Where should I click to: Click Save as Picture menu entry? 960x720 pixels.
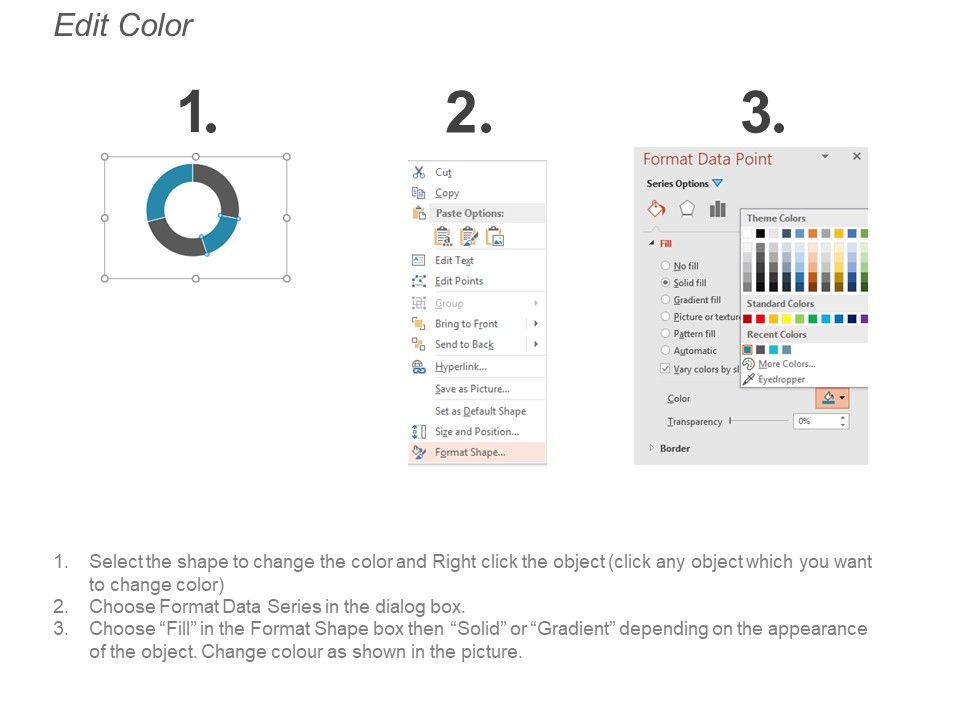coord(472,389)
